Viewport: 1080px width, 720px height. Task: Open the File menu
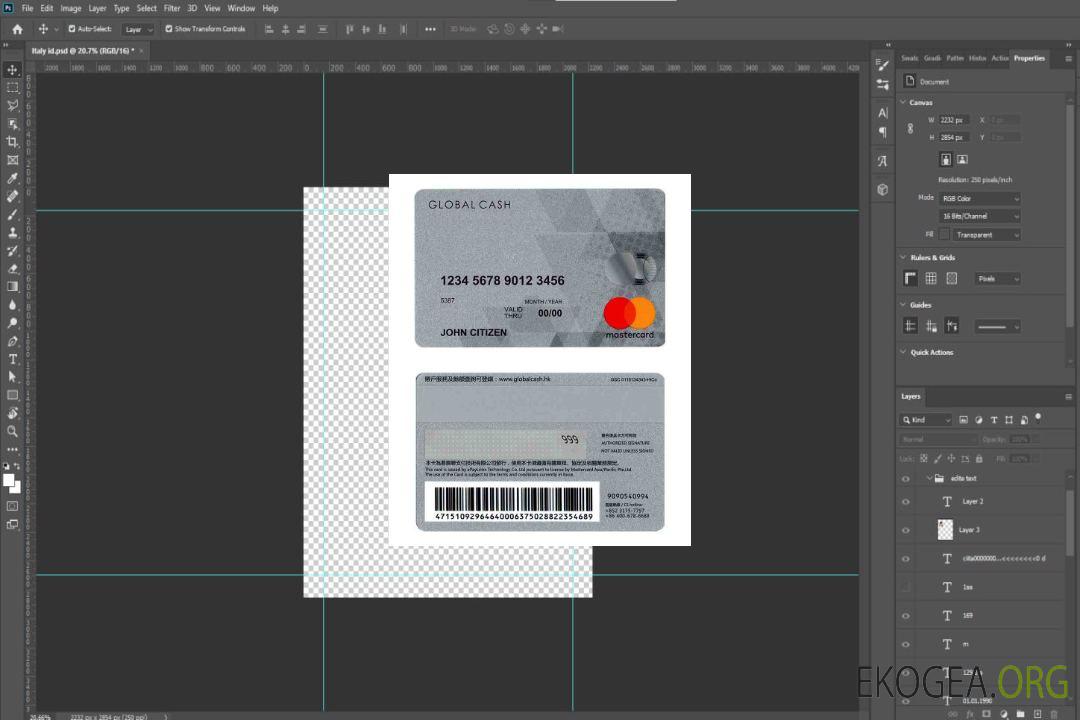28,8
